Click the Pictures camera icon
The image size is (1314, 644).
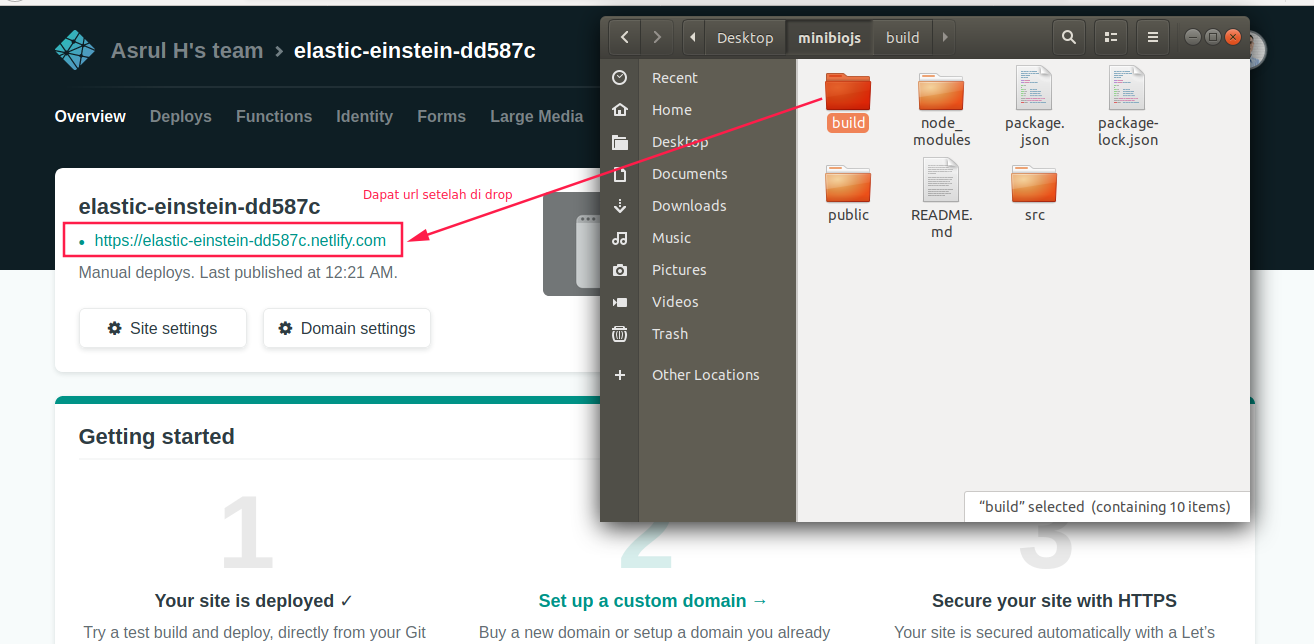tap(620, 270)
